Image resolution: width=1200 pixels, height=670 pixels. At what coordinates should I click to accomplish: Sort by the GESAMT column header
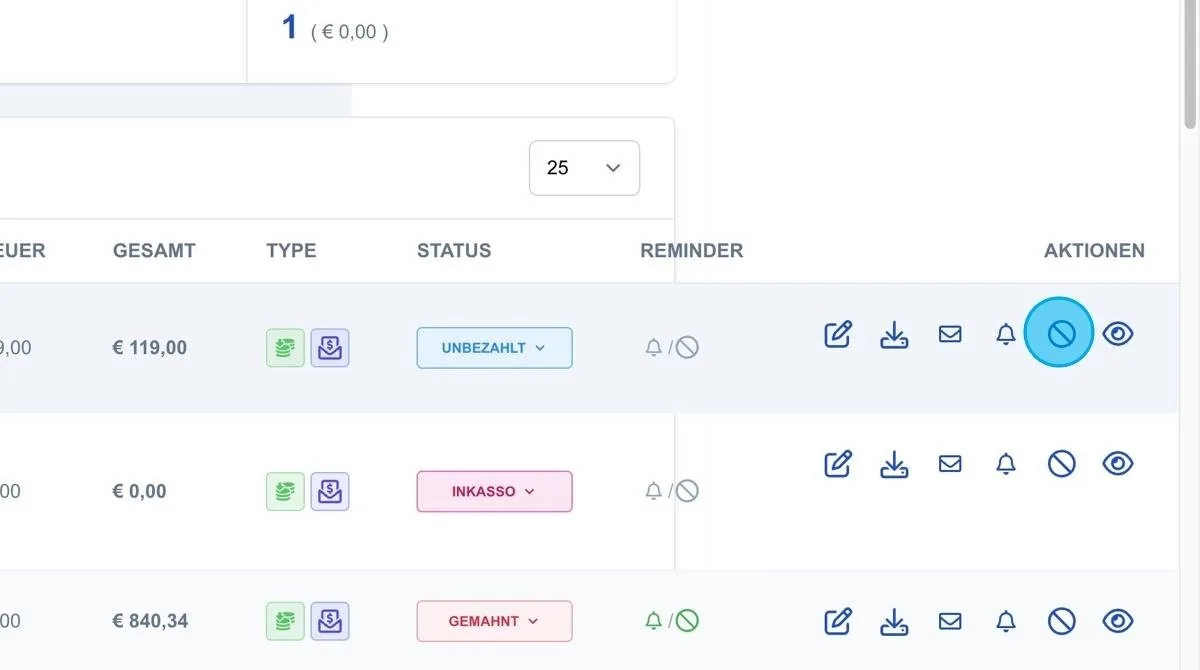154,250
